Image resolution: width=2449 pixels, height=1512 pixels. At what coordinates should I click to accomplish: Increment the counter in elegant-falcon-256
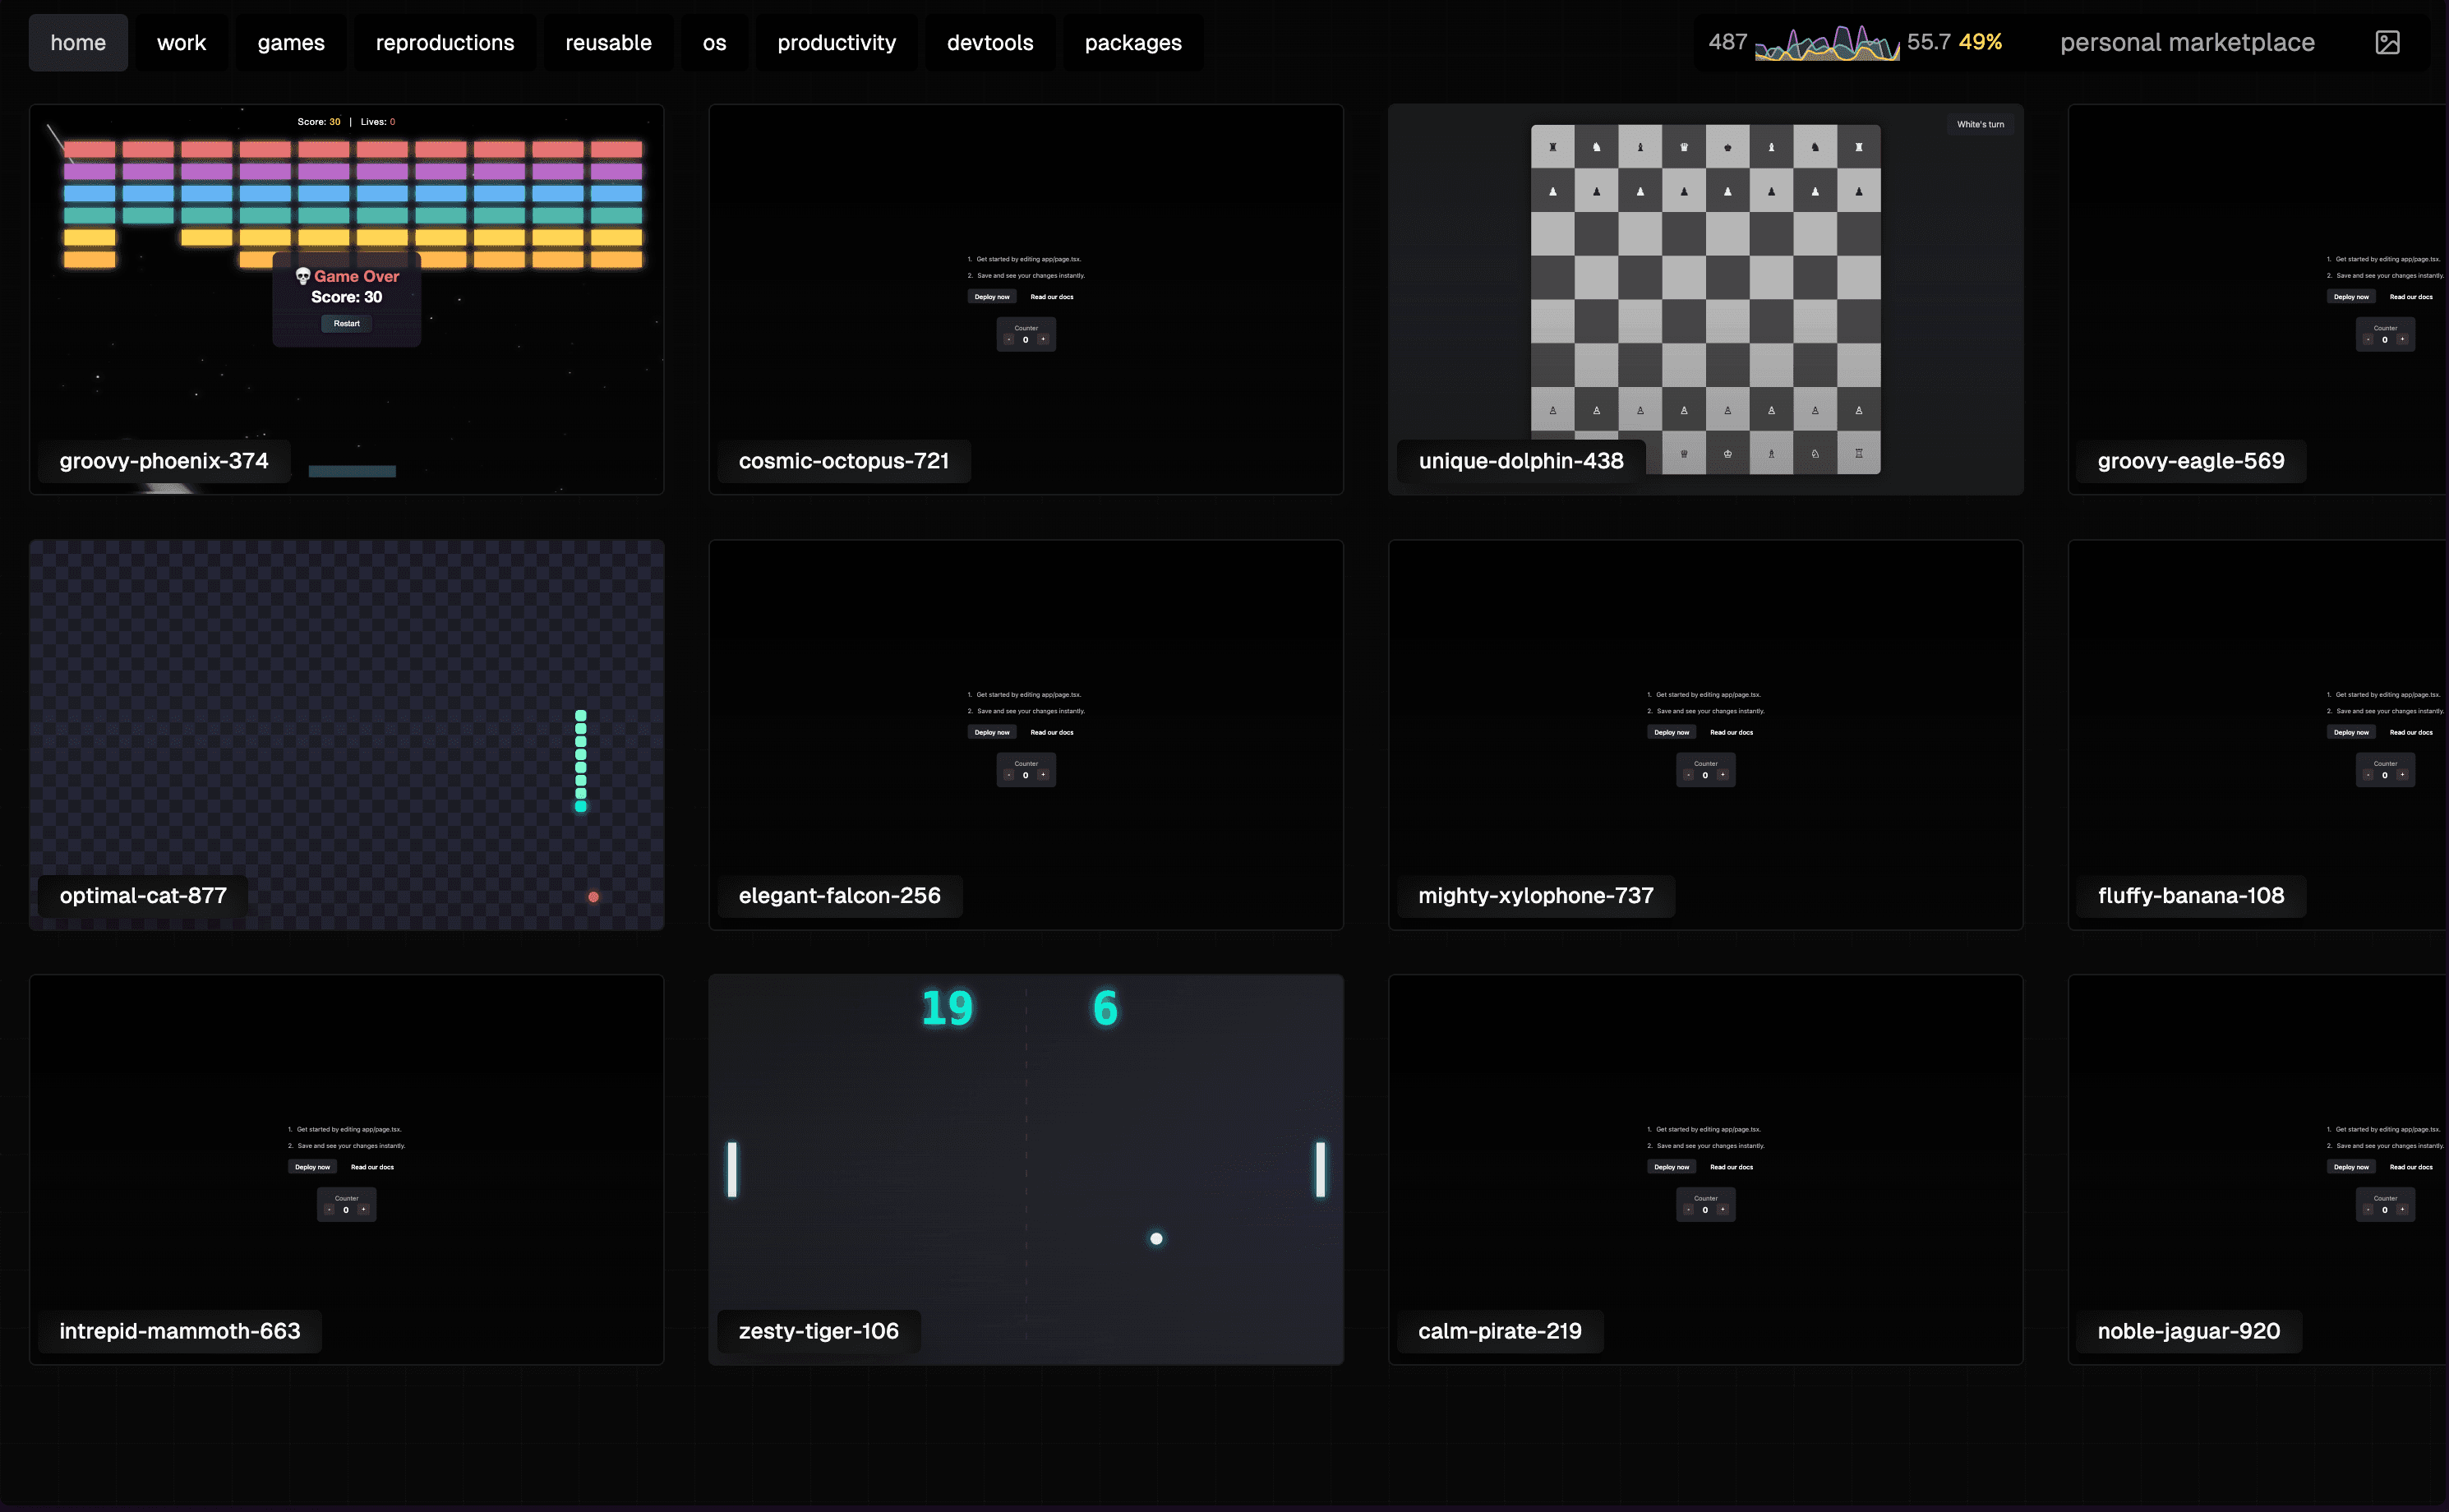1043,774
